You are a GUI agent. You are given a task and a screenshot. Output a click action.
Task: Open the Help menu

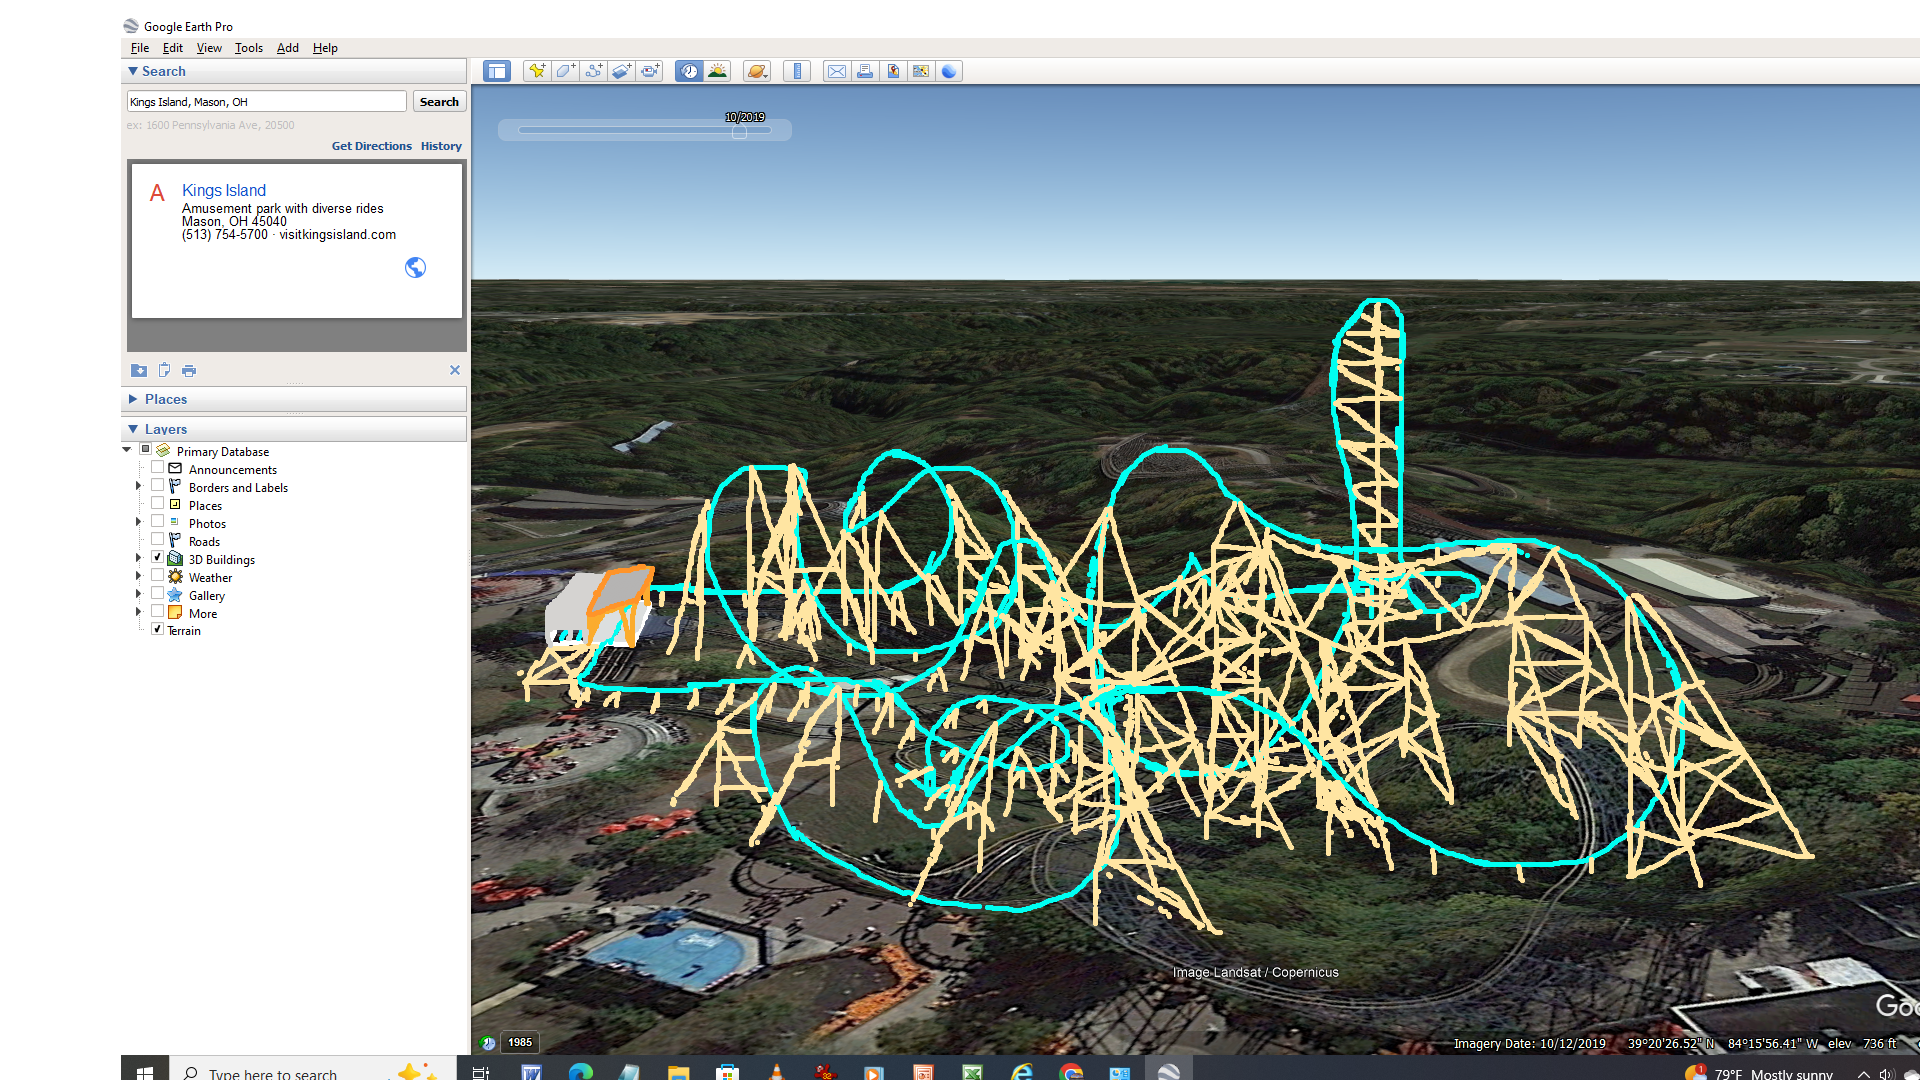[x=325, y=48]
